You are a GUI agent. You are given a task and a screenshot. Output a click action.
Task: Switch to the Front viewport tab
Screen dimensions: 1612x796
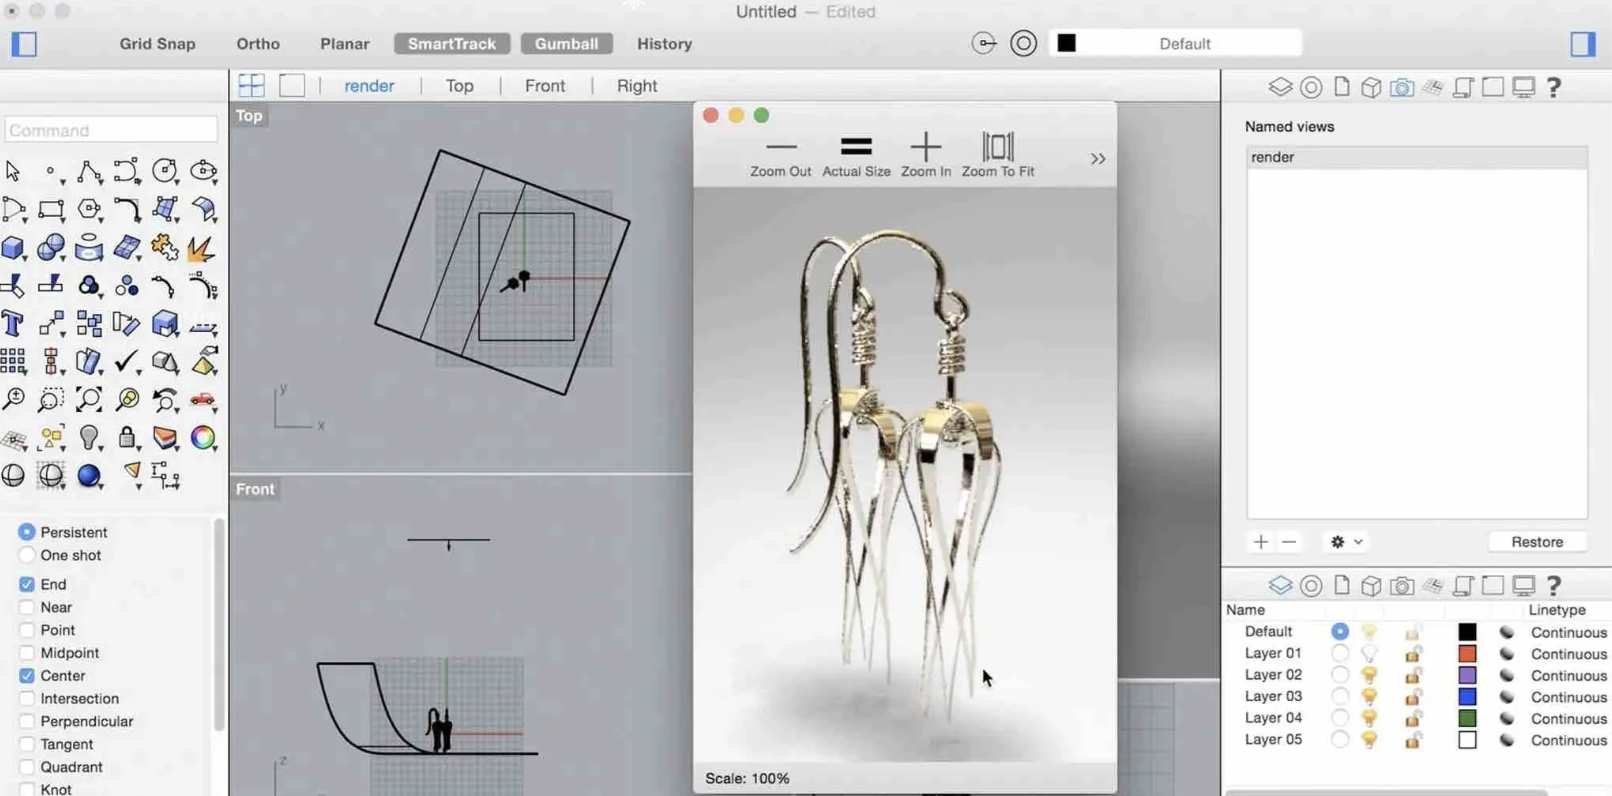point(545,86)
